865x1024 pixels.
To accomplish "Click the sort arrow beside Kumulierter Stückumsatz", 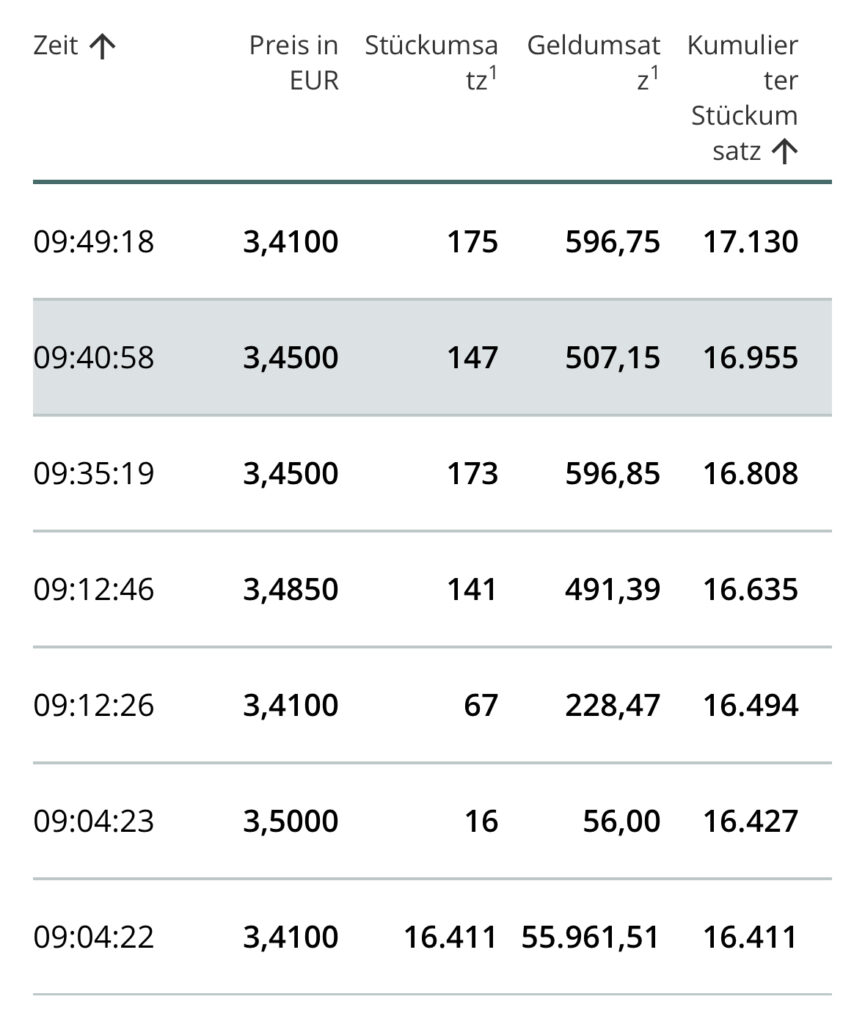I will (785, 152).
